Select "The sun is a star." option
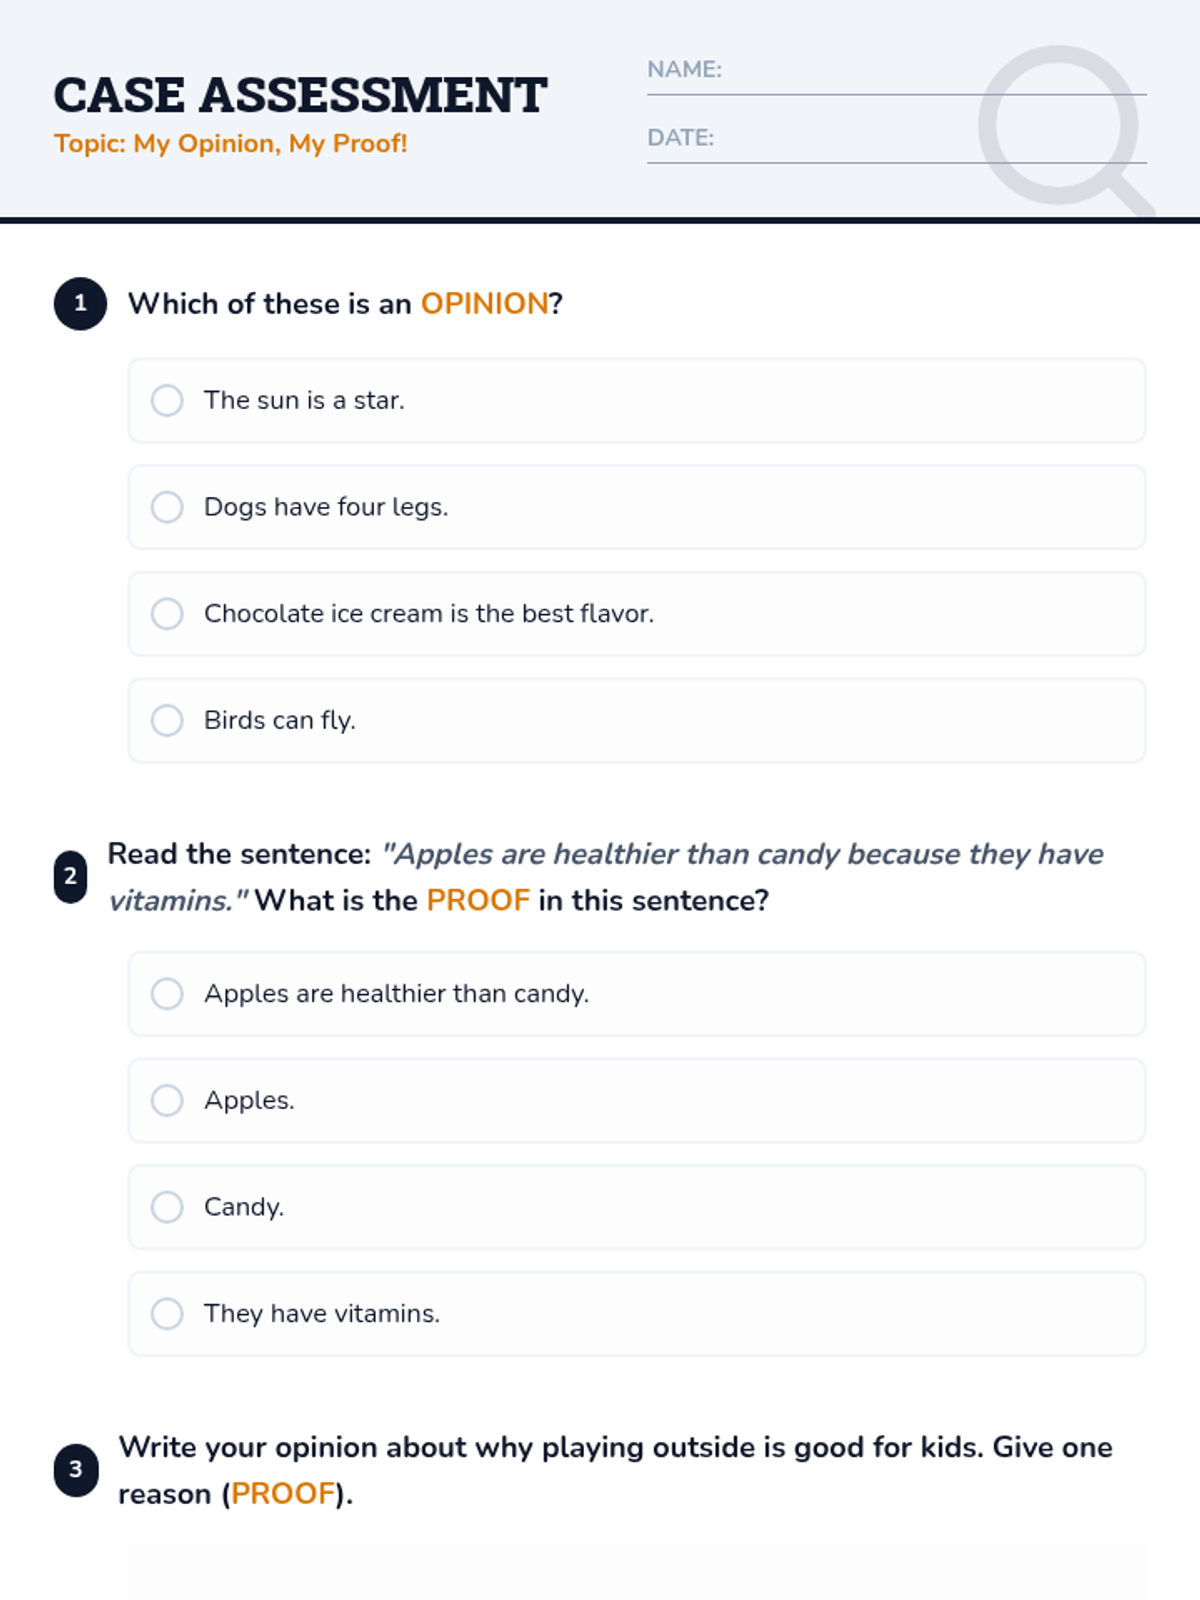 click(167, 400)
